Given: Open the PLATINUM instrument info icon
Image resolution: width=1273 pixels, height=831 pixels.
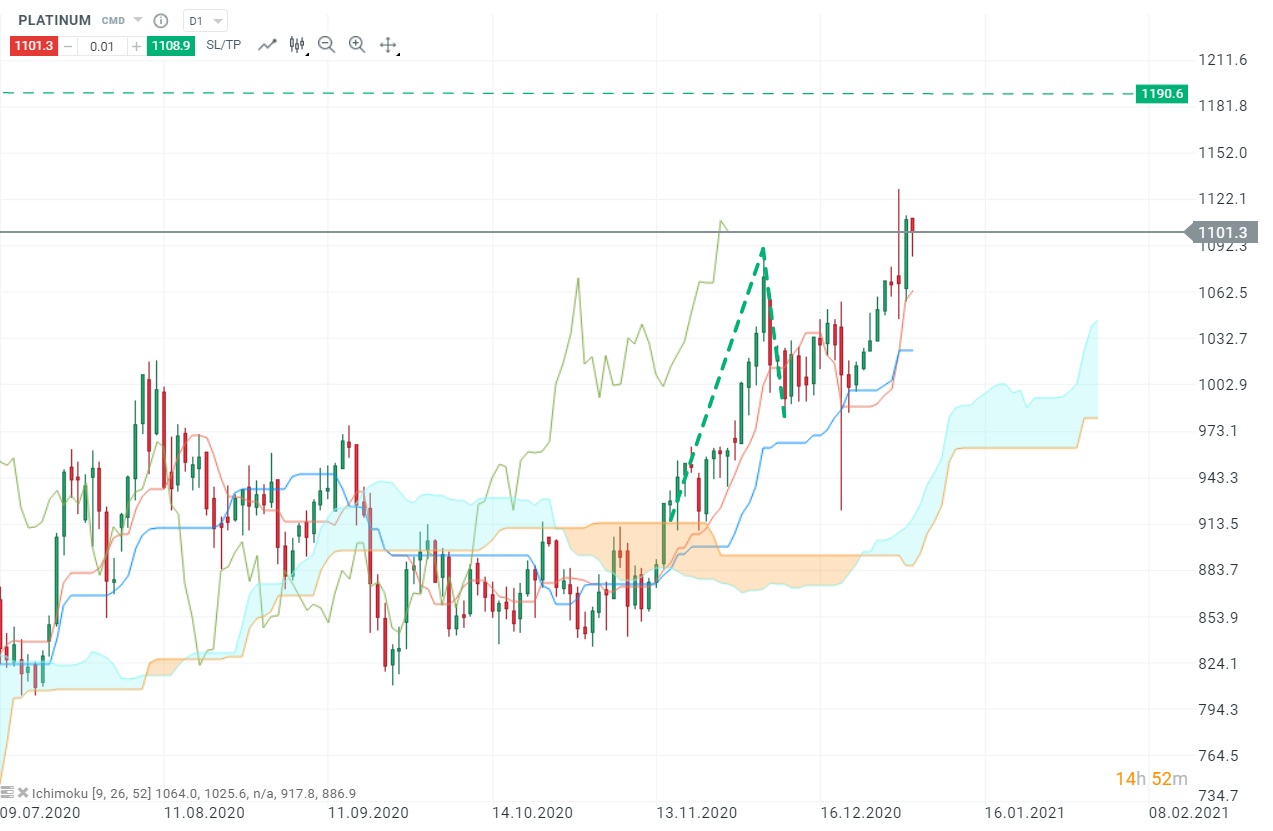Looking at the screenshot, I should coord(160,20).
